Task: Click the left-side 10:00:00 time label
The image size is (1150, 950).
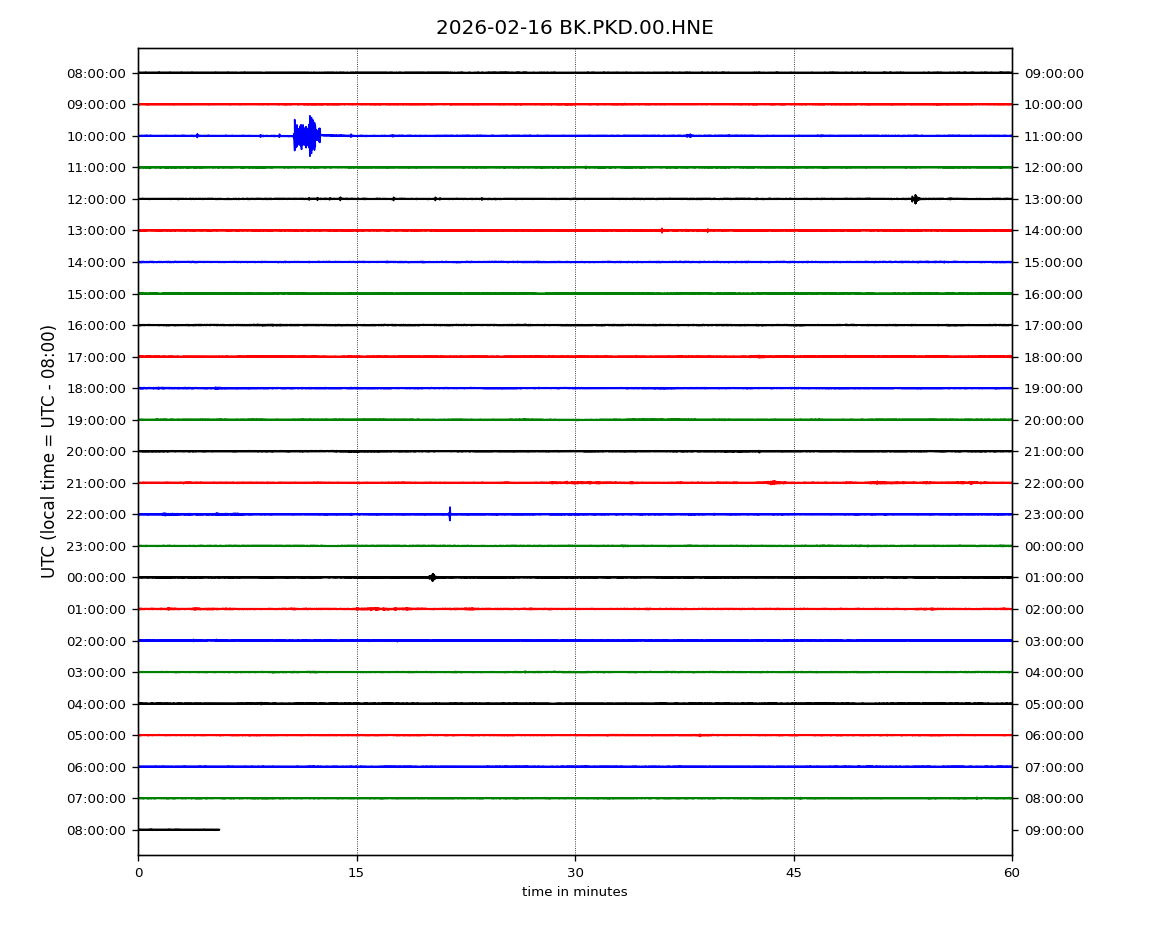Action: click(x=96, y=136)
